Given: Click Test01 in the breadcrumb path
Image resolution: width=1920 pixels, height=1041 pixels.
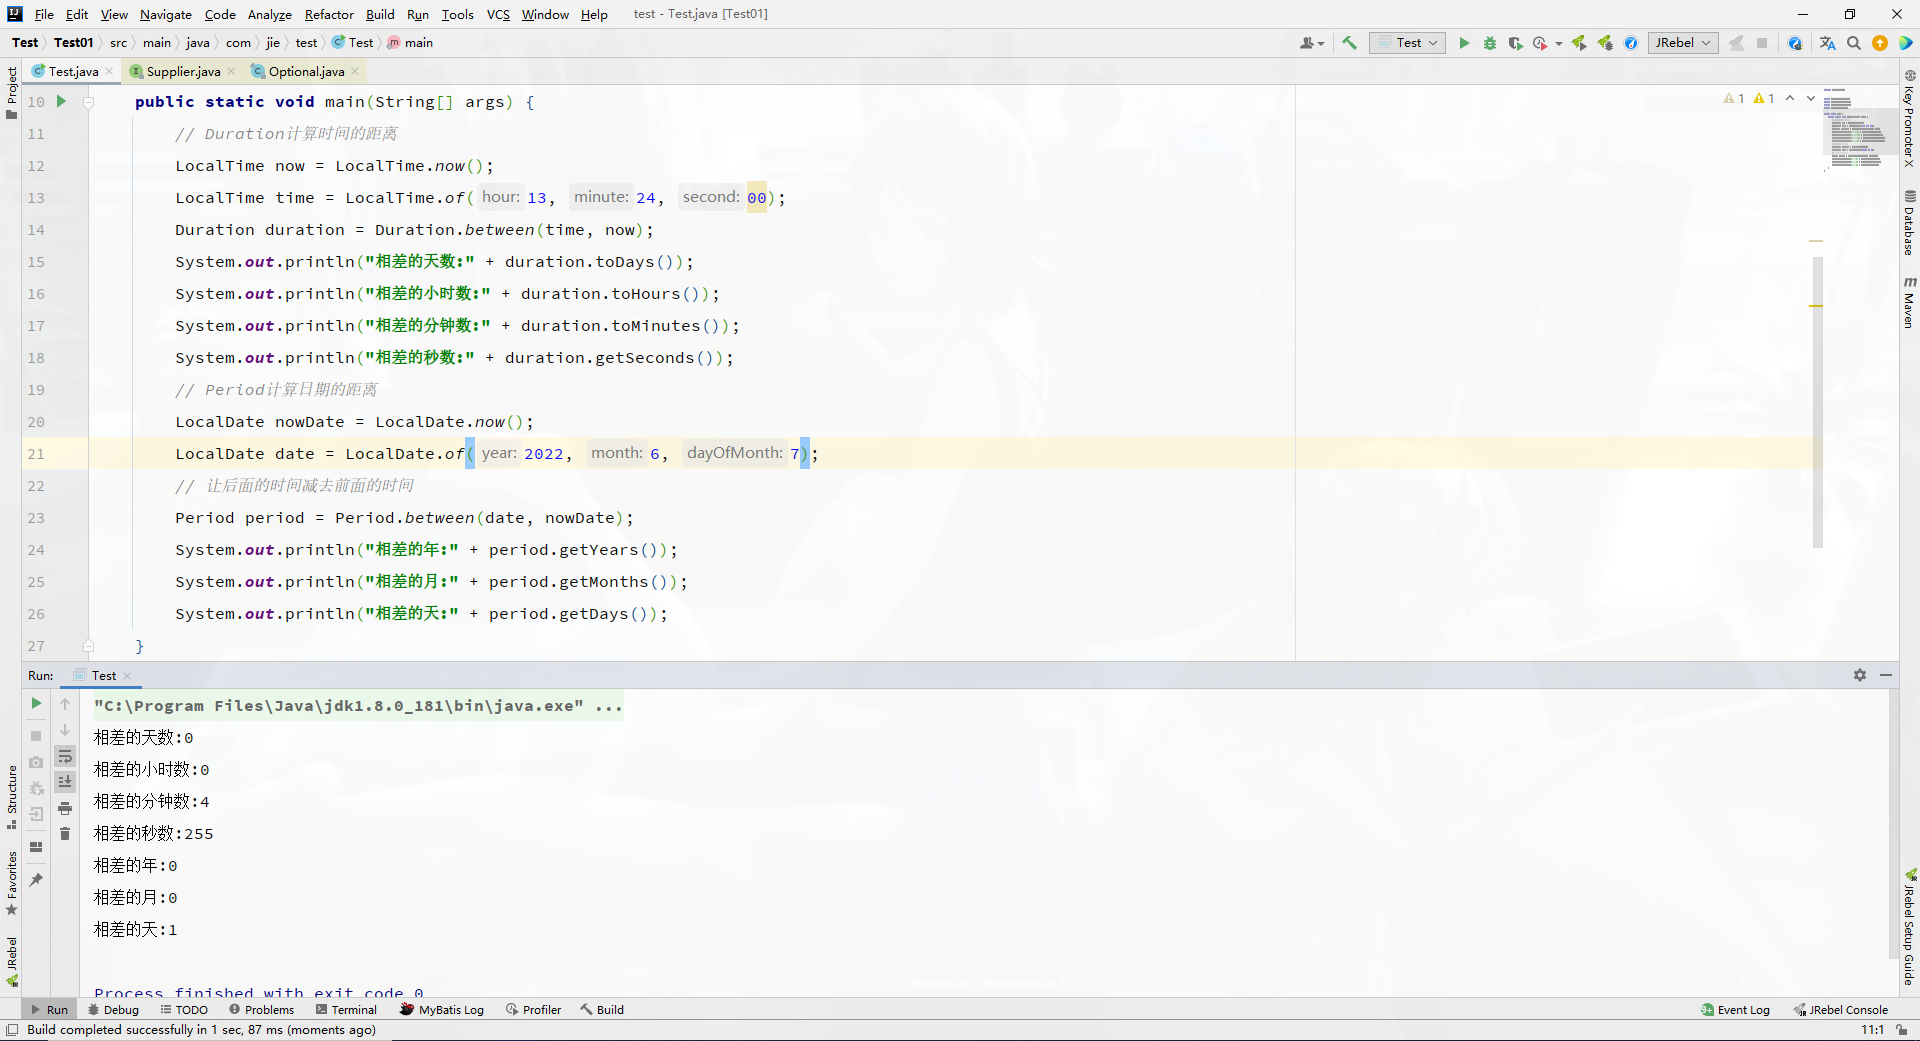Looking at the screenshot, I should 73,43.
